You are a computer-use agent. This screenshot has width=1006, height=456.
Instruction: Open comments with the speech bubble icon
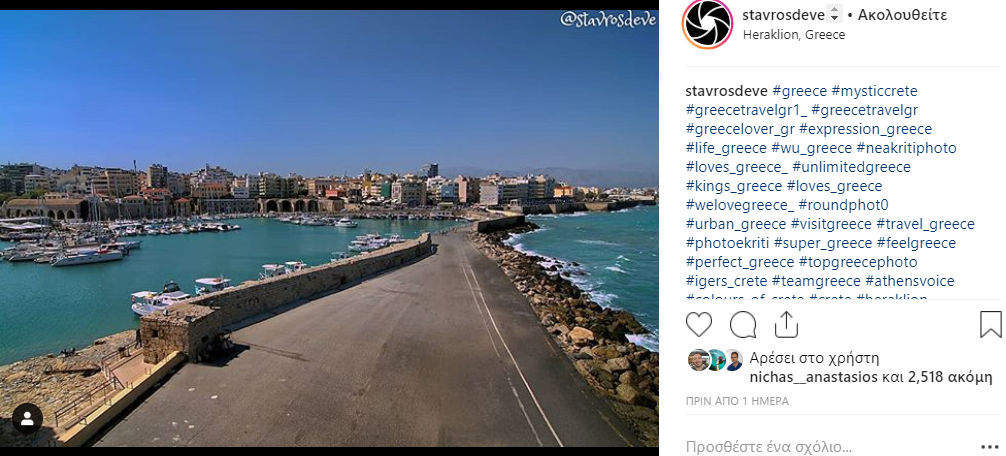point(743,325)
